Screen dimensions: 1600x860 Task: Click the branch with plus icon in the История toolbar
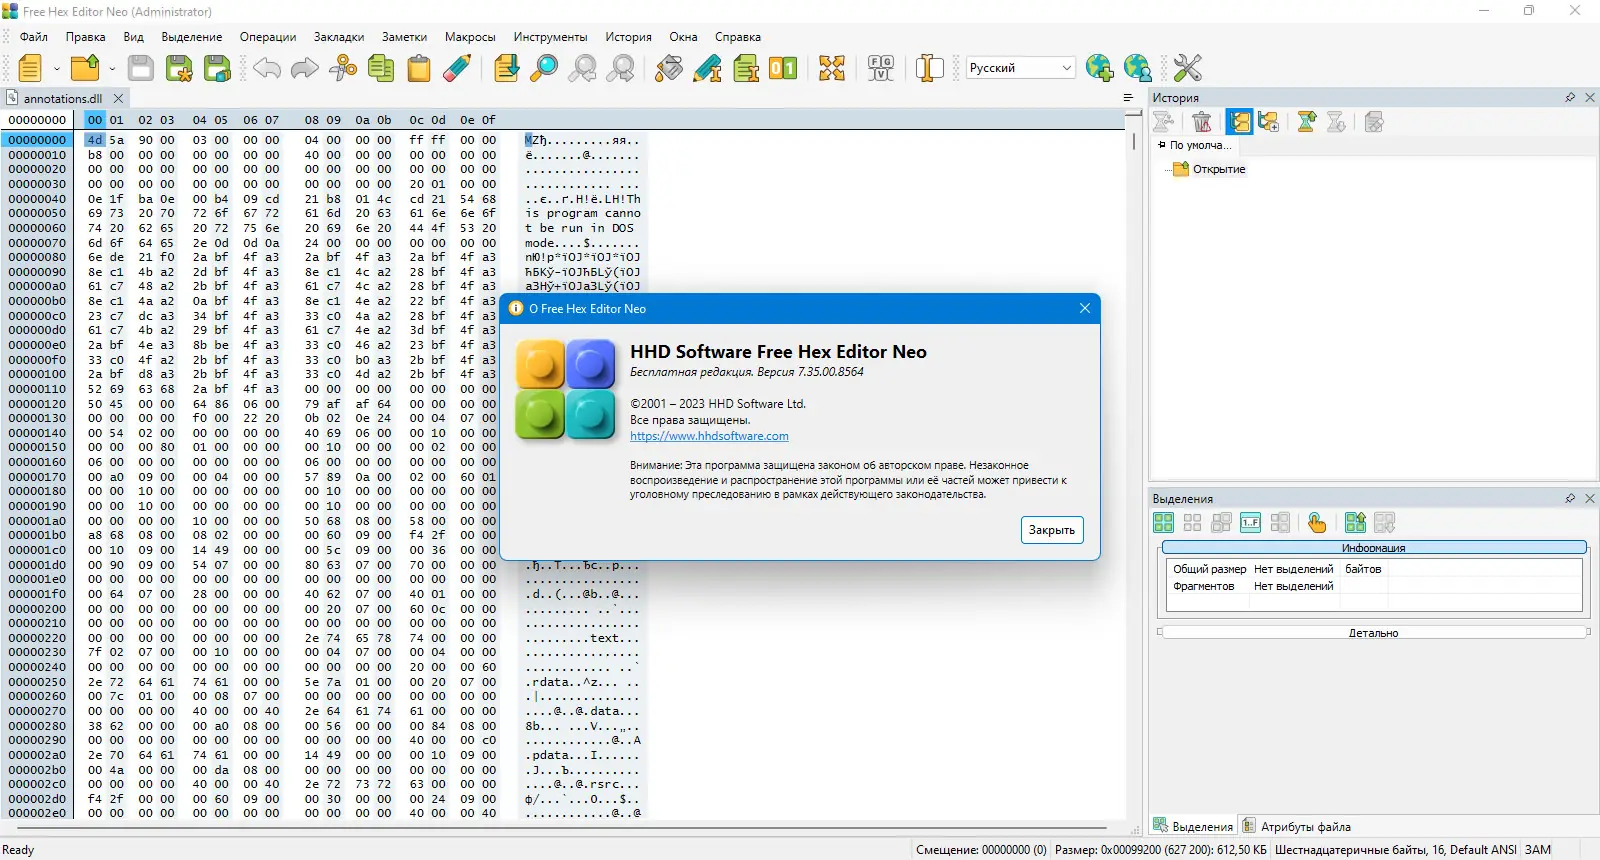(x=1269, y=122)
